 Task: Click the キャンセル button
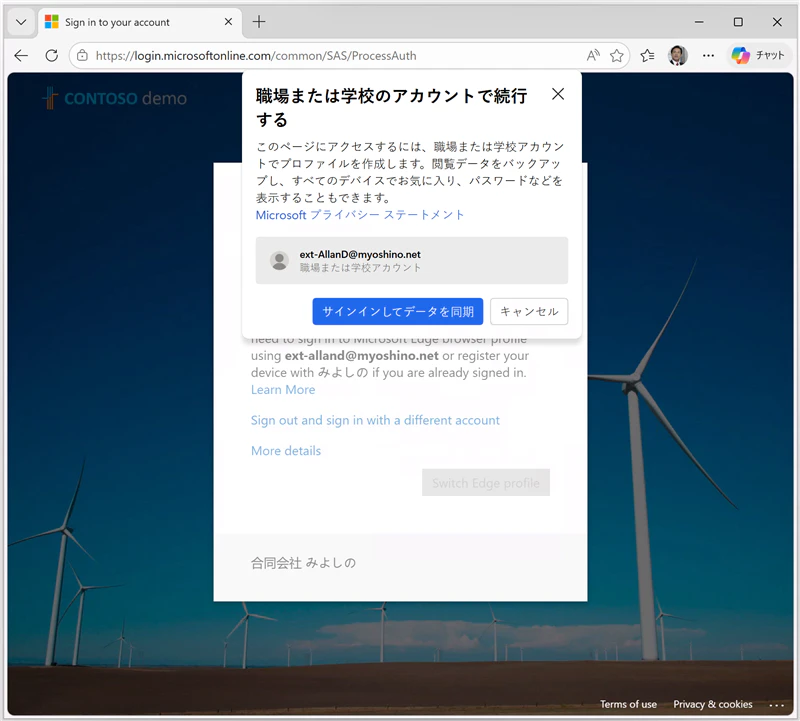point(529,311)
